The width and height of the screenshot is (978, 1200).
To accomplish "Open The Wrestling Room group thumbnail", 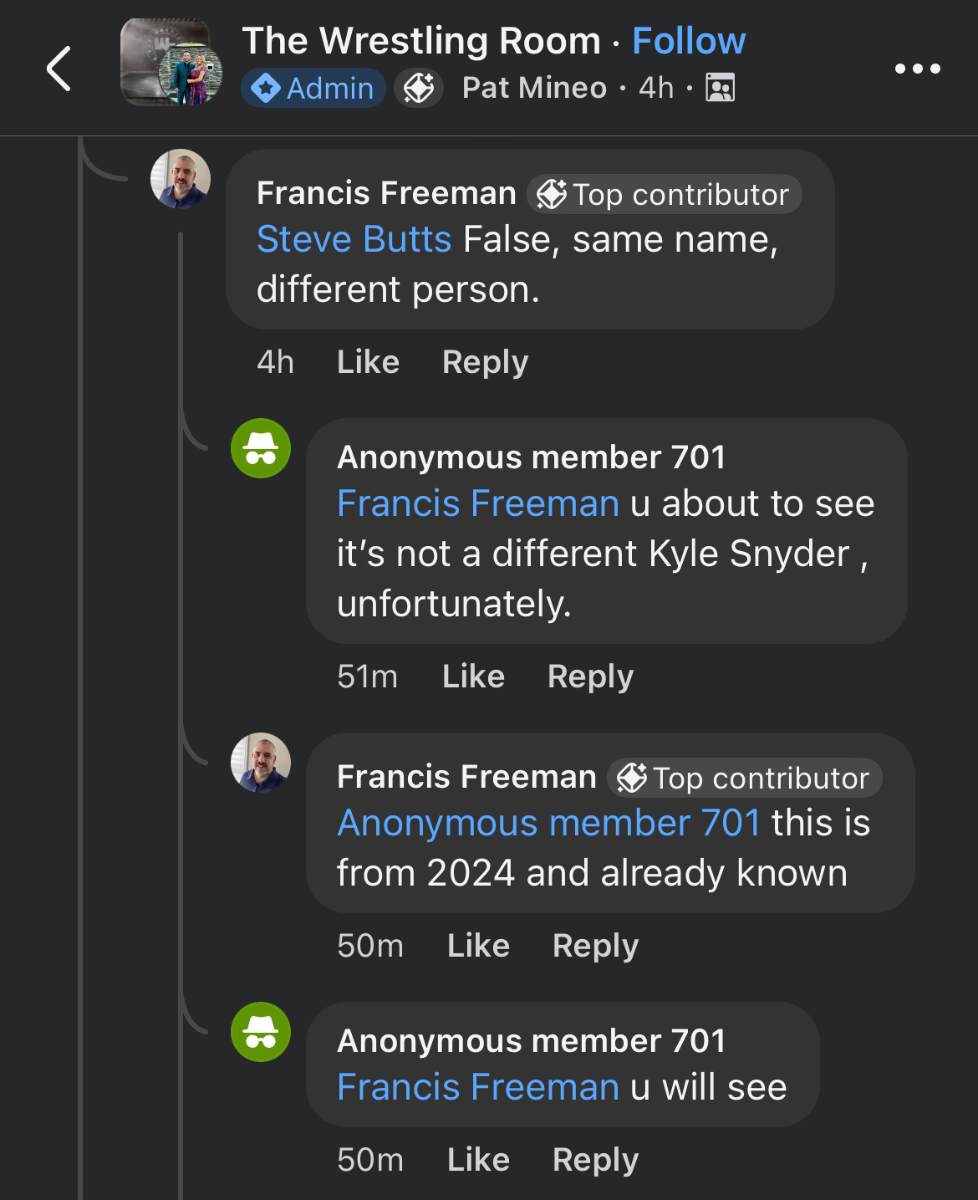I will pyautogui.click(x=166, y=62).
